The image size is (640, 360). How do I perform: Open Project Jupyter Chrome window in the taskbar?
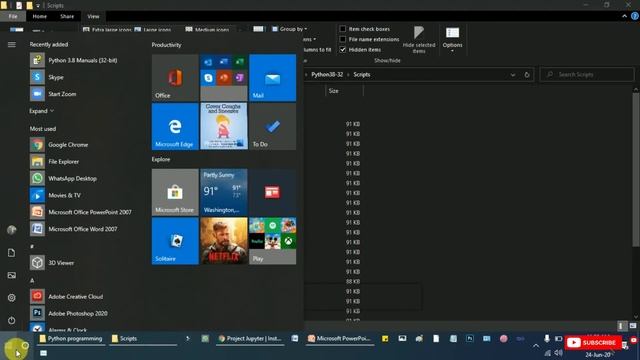coord(250,339)
